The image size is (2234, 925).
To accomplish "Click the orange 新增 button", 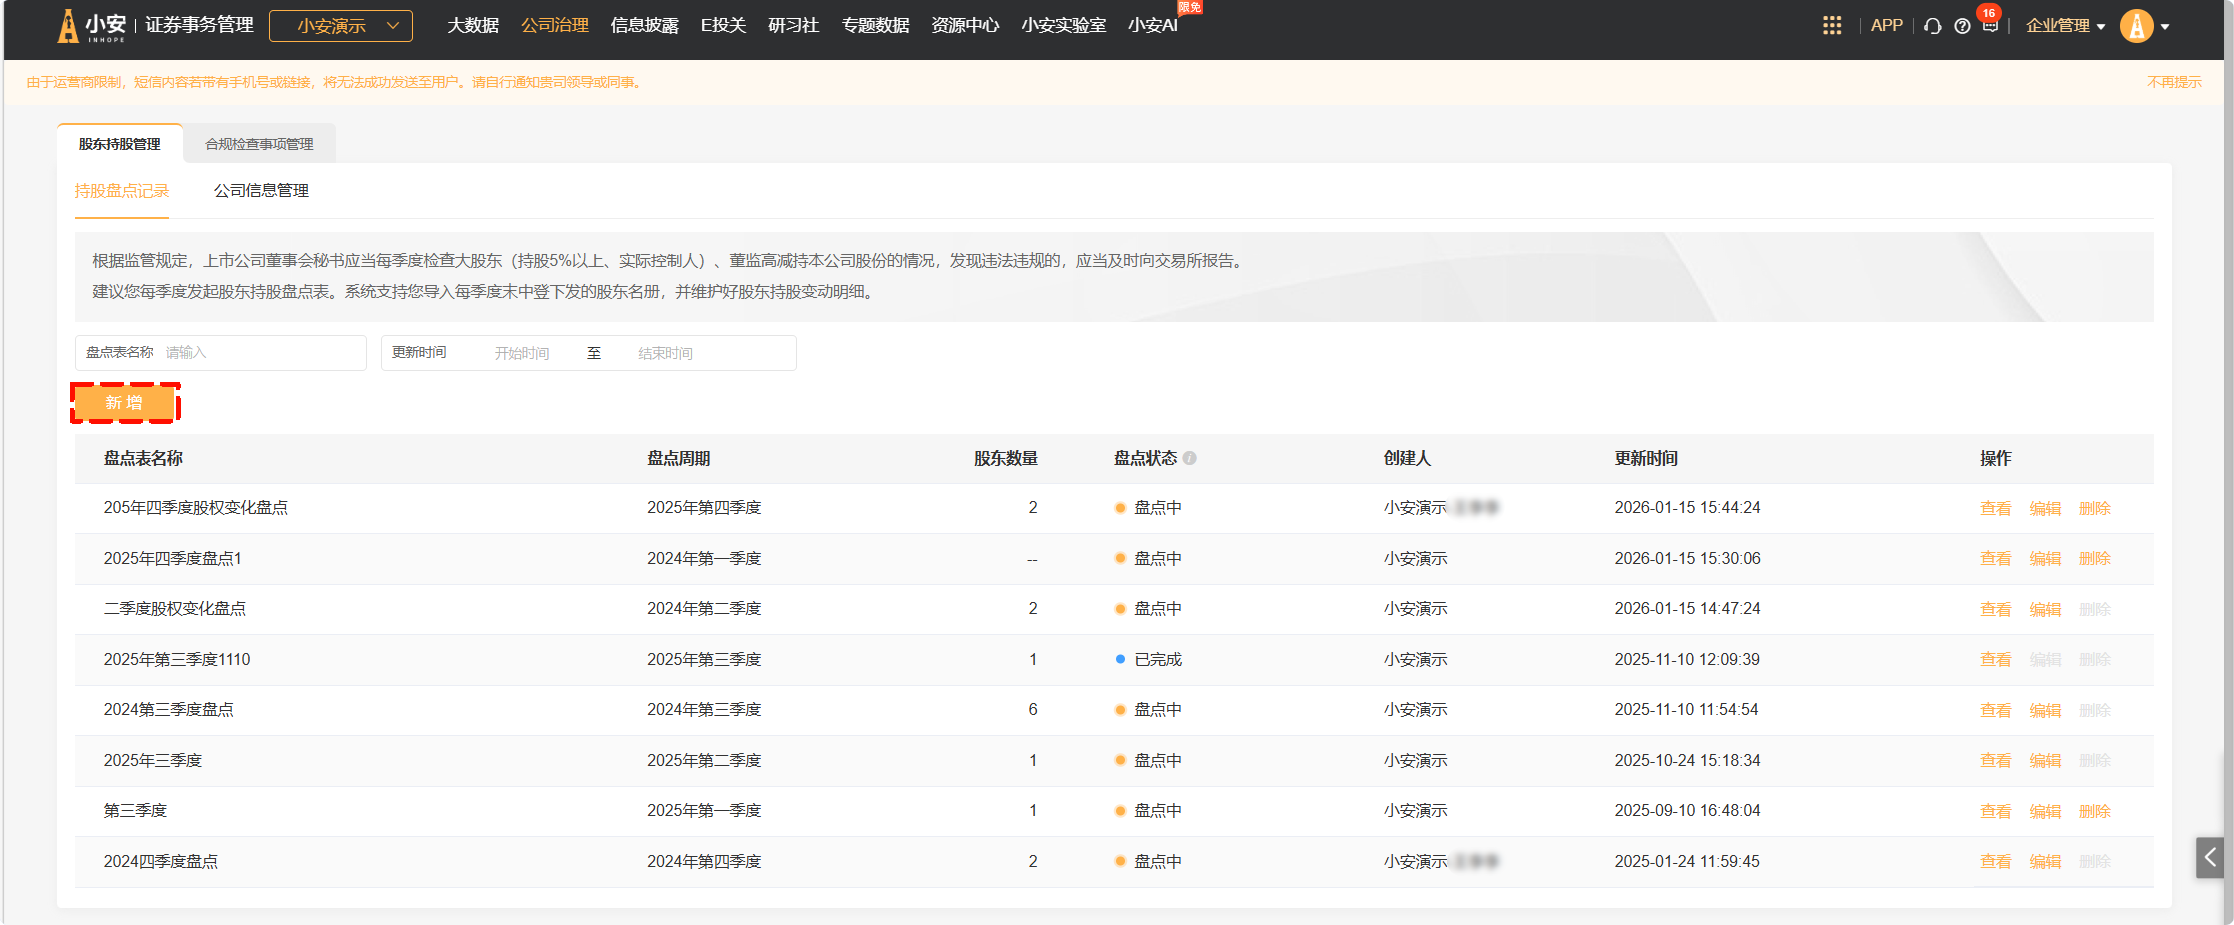I will [x=125, y=403].
